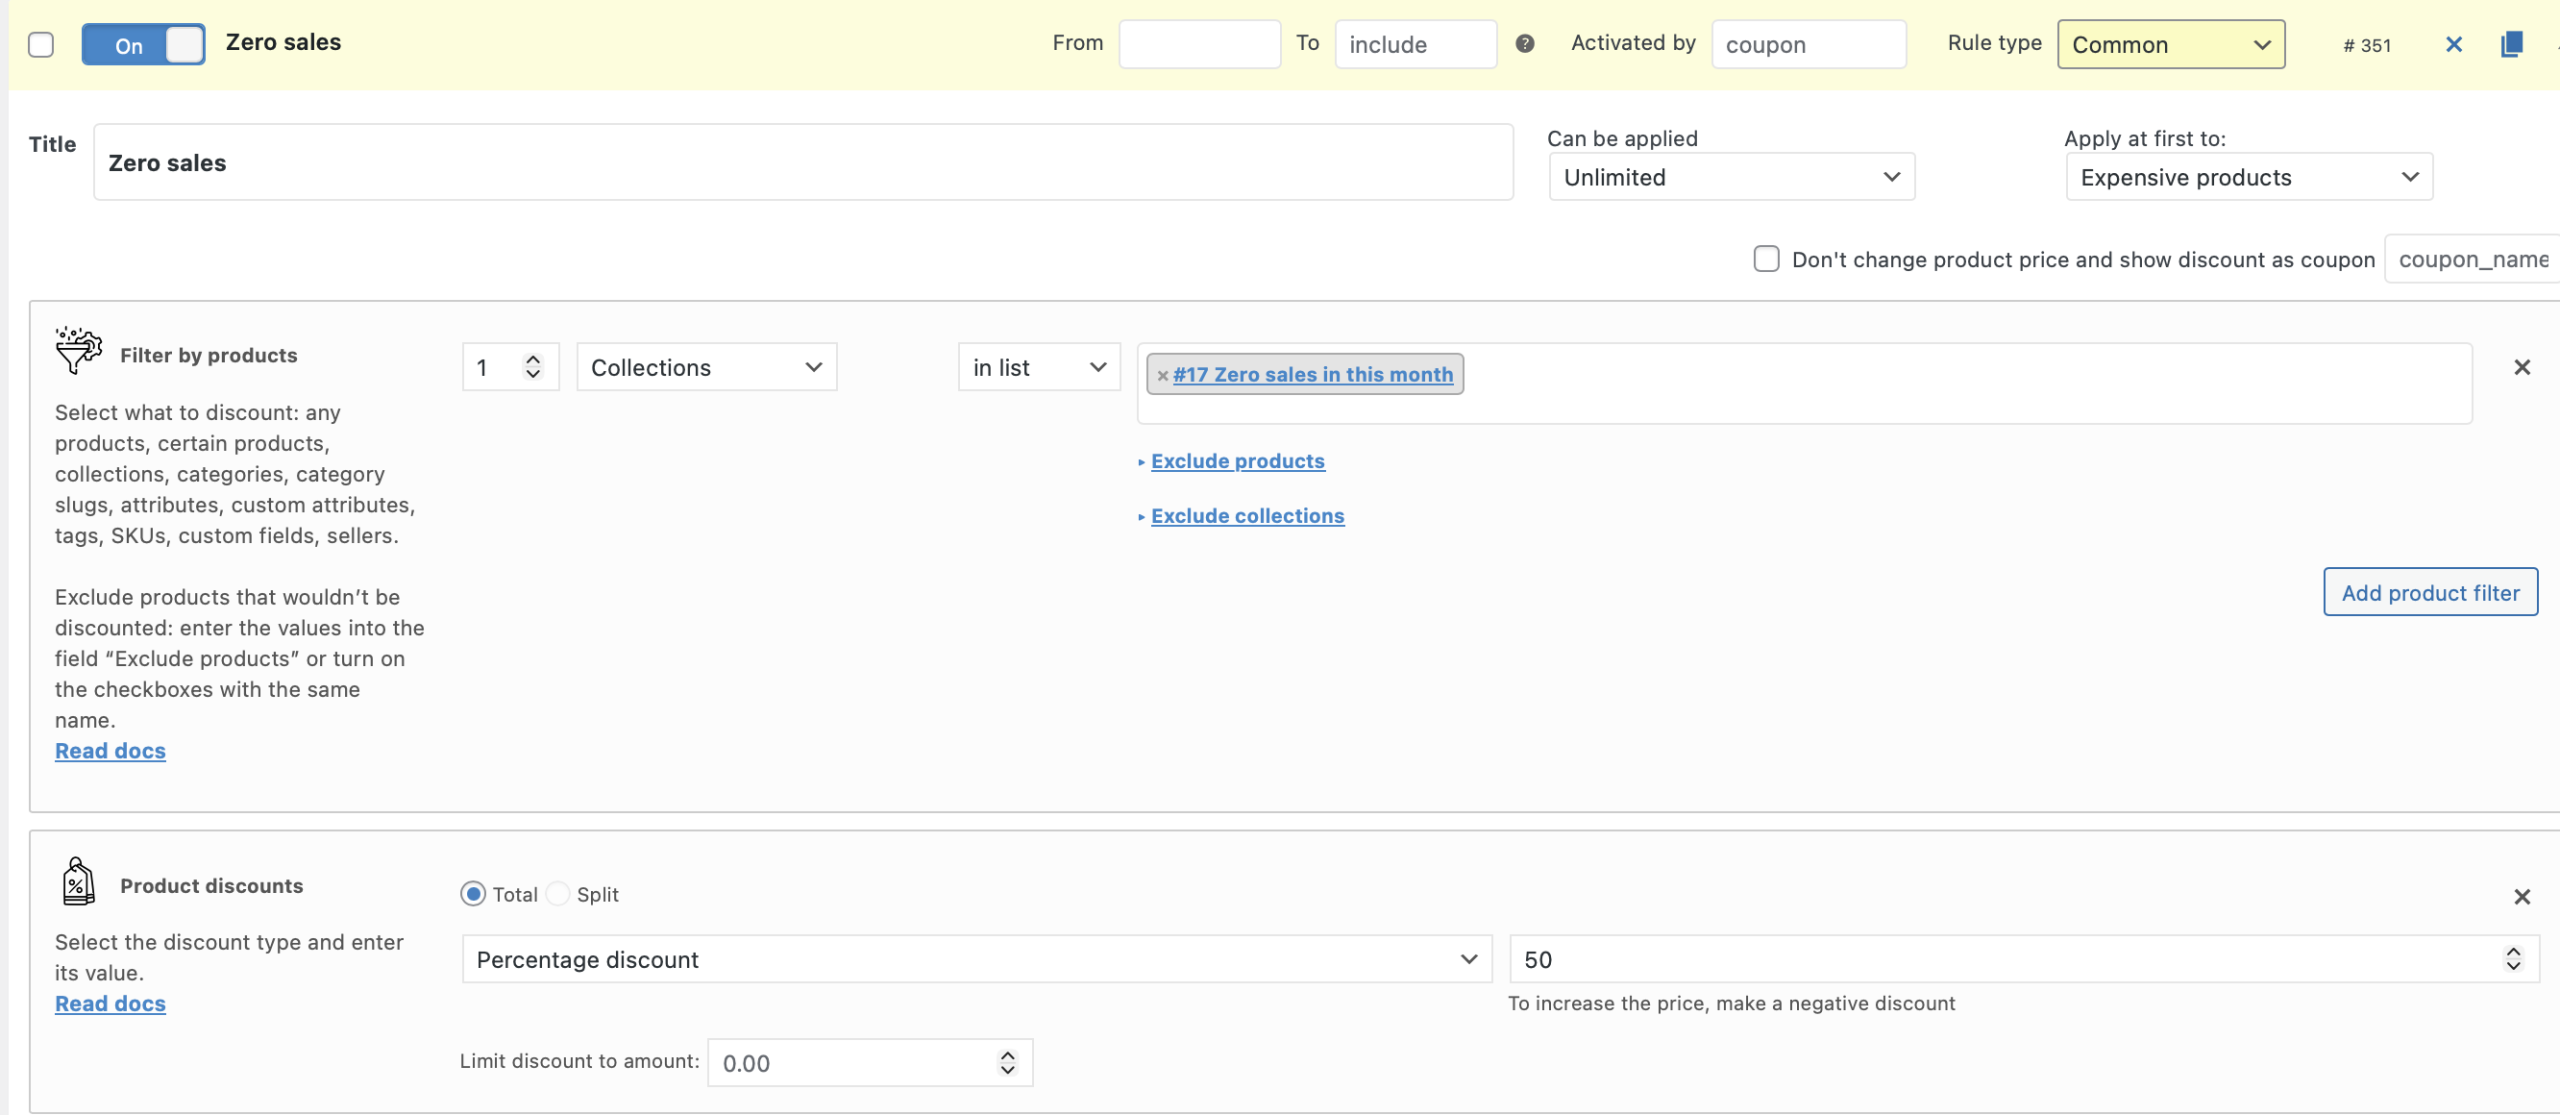Click the discount price tag icon
The image size is (2560, 1115).
point(78,882)
